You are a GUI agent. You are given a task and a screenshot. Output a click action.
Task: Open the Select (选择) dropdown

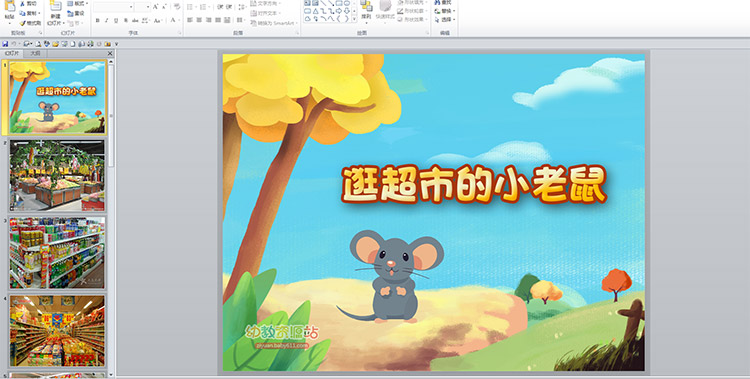click(x=445, y=20)
